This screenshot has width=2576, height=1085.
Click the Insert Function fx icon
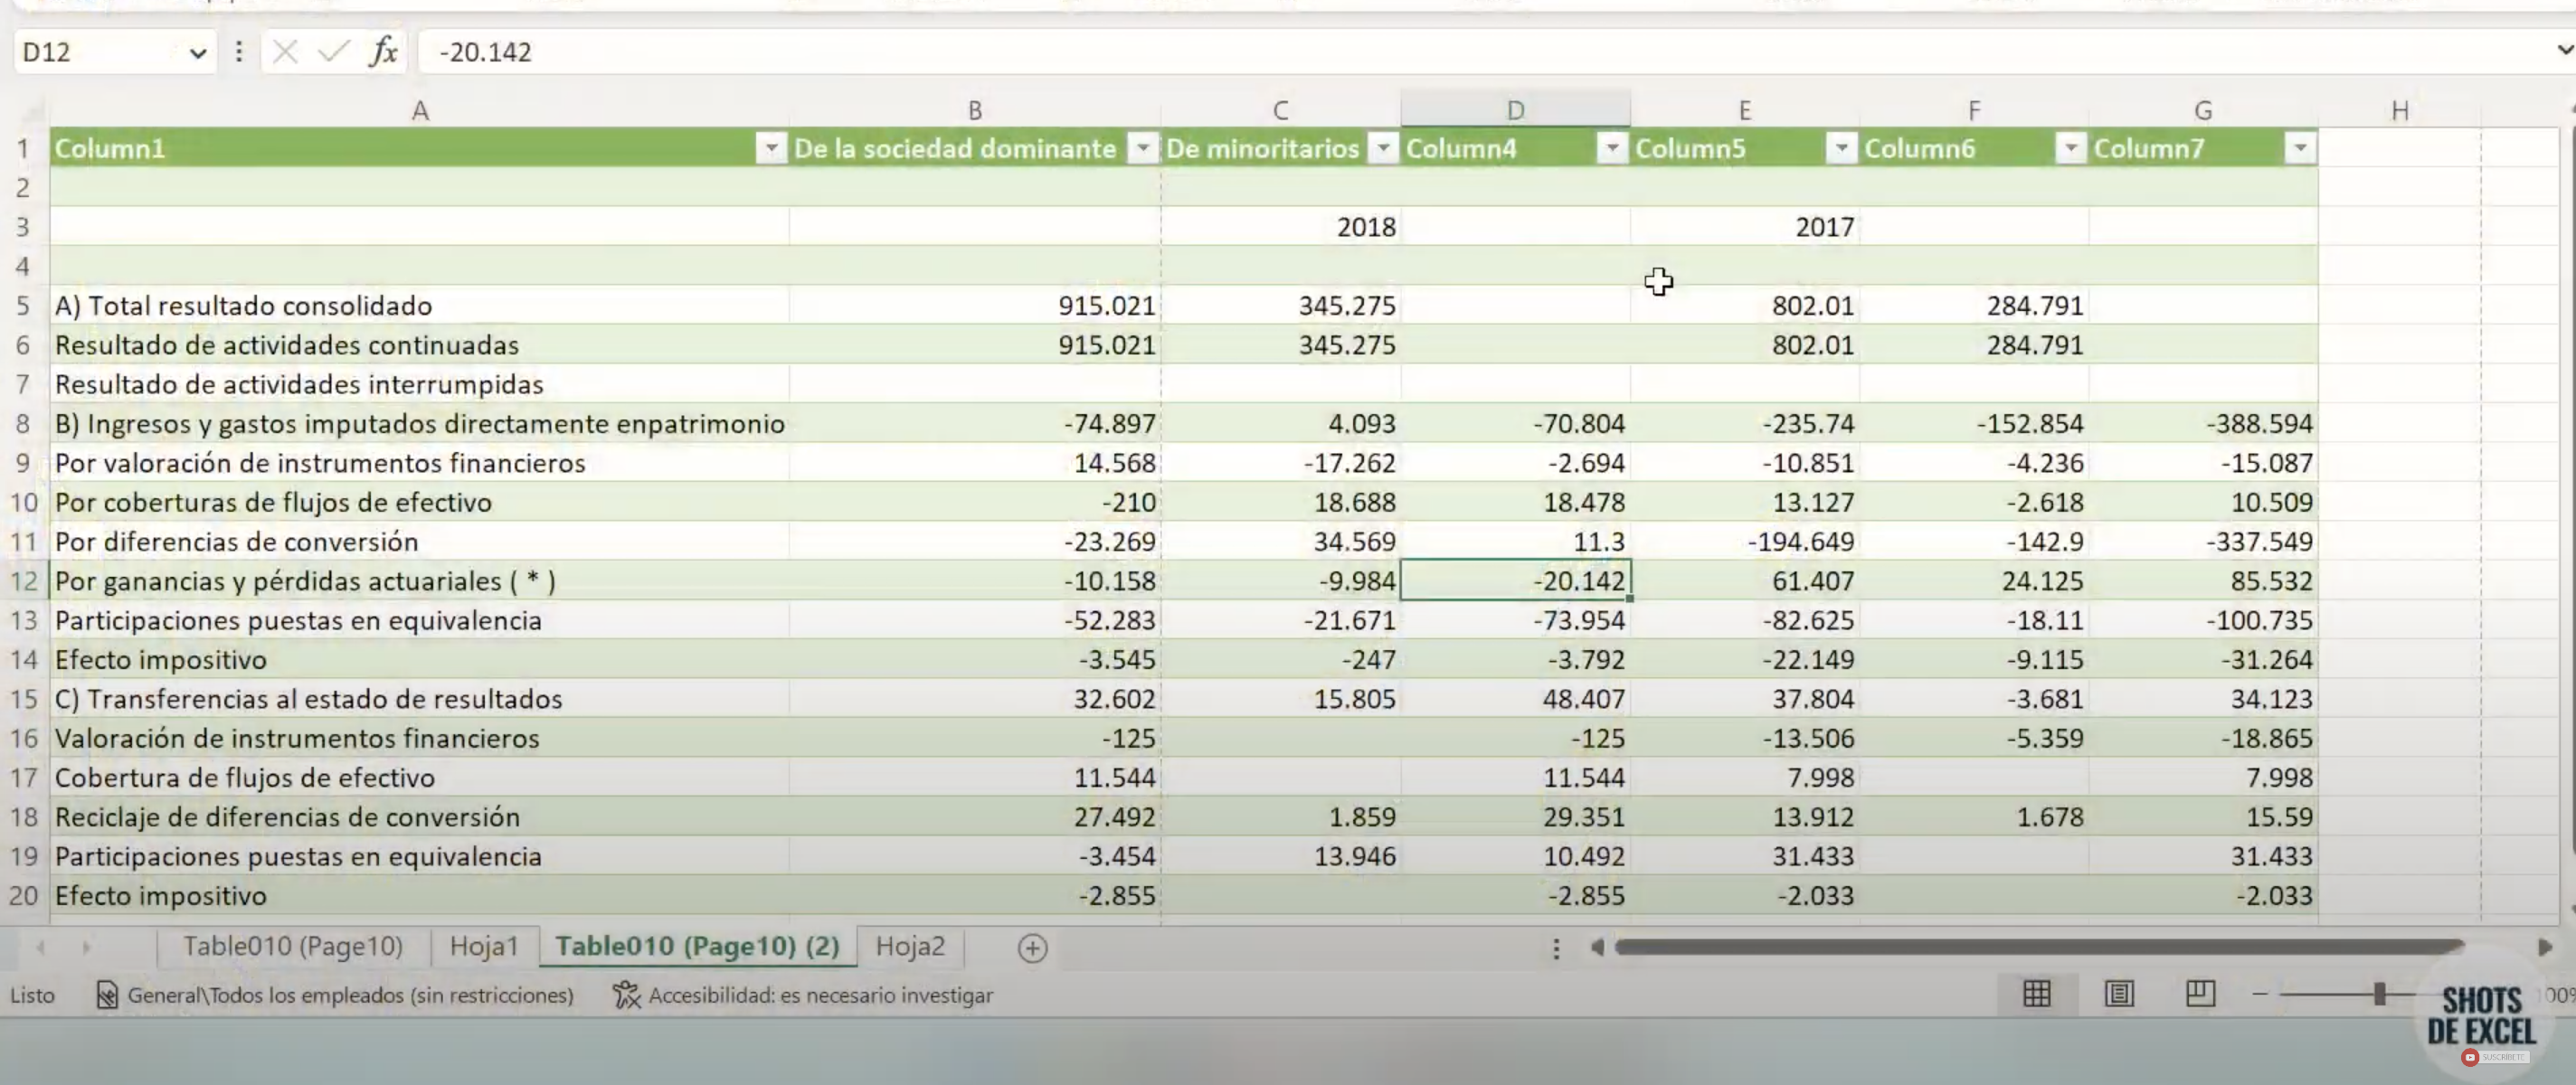pyautogui.click(x=384, y=51)
